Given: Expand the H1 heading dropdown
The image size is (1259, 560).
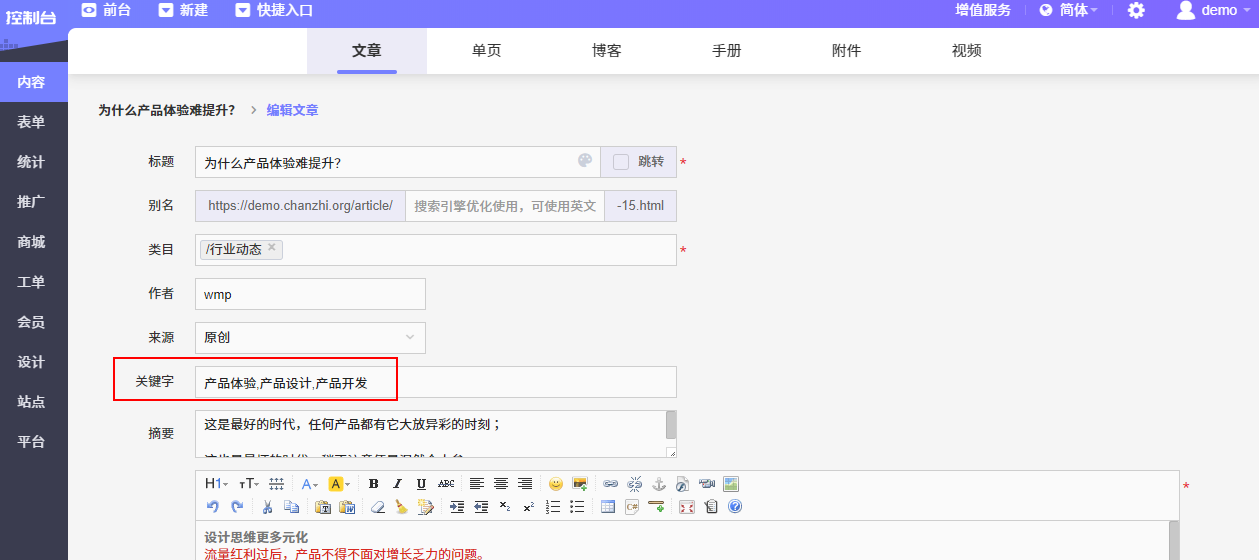Looking at the screenshot, I should coord(216,484).
